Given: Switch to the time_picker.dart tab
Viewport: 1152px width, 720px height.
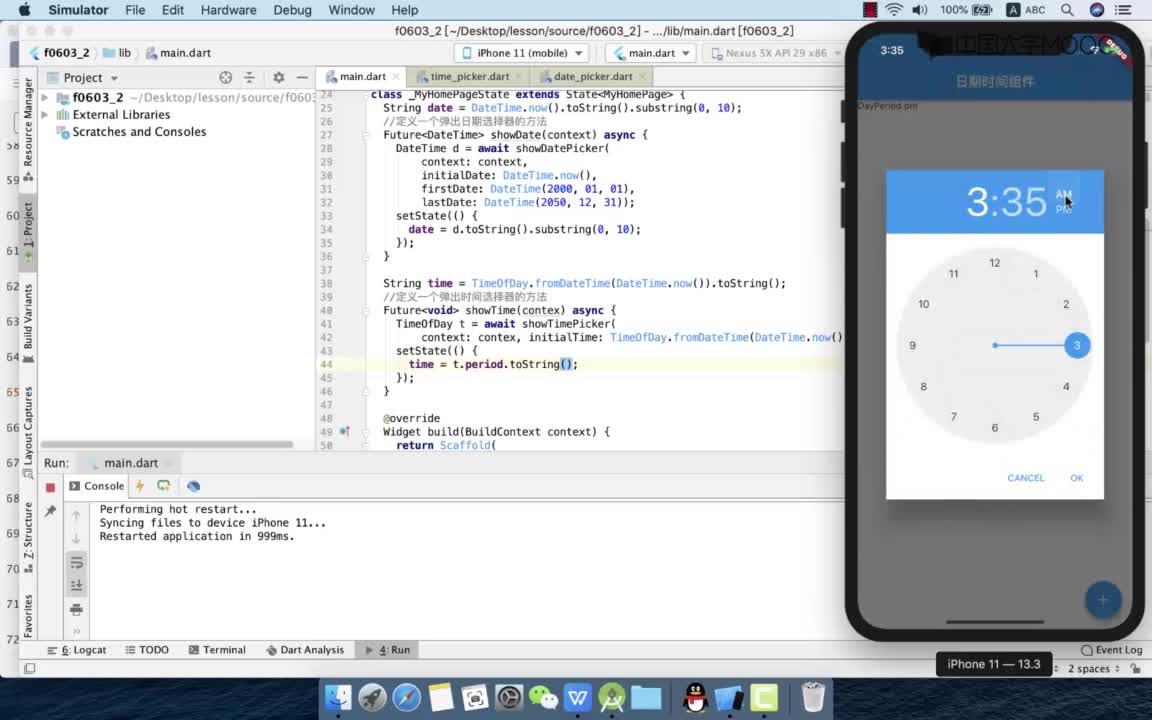Looking at the screenshot, I should pyautogui.click(x=469, y=76).
